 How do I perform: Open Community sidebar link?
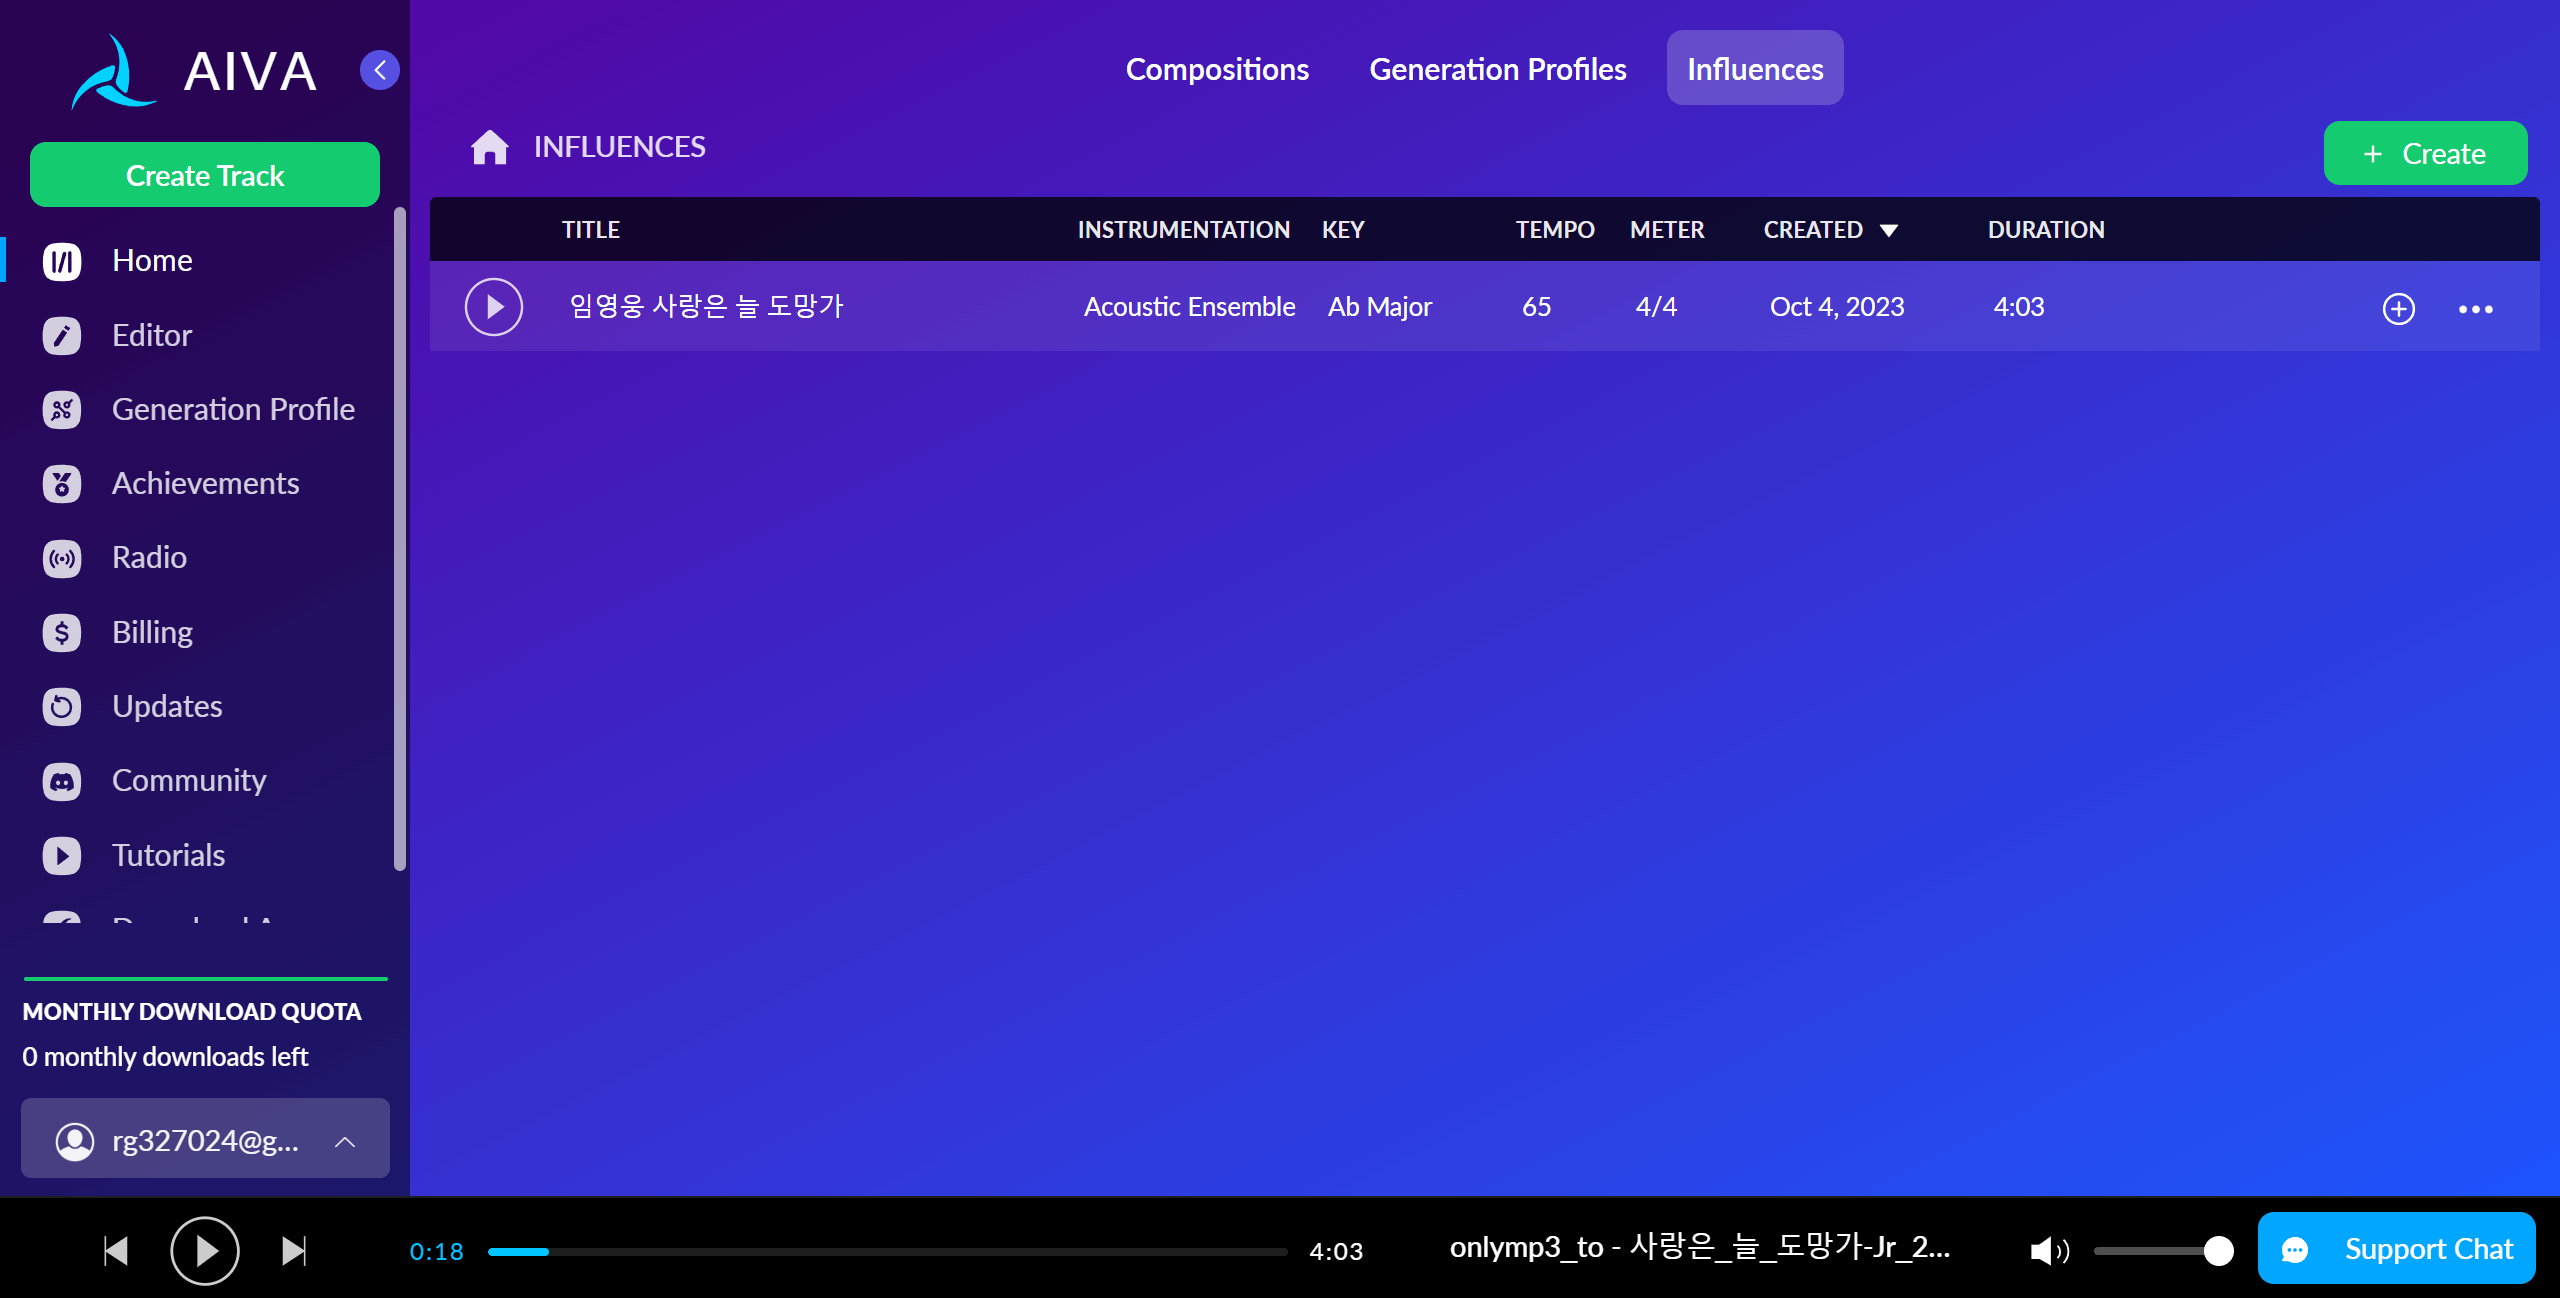189,781
